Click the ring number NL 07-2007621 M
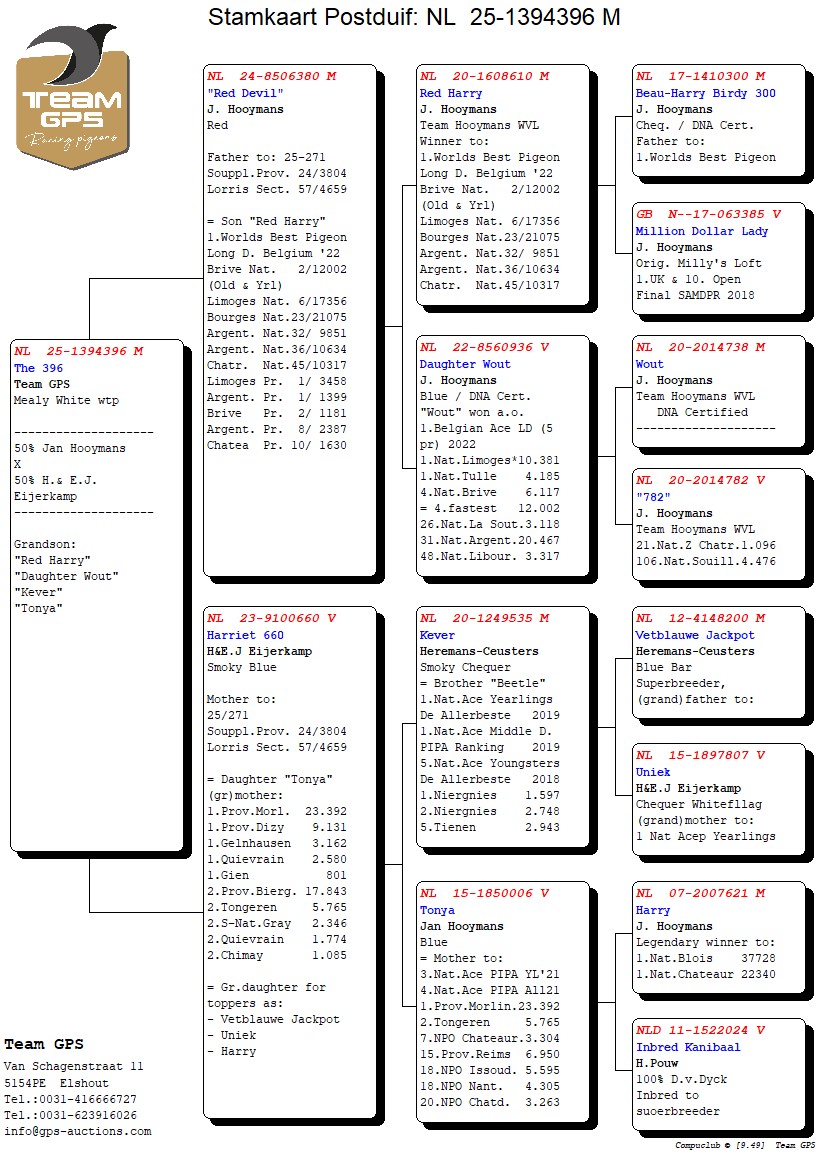Viewport: 816px width, 1172px height. pyautogui.click(x=700, y=893)
